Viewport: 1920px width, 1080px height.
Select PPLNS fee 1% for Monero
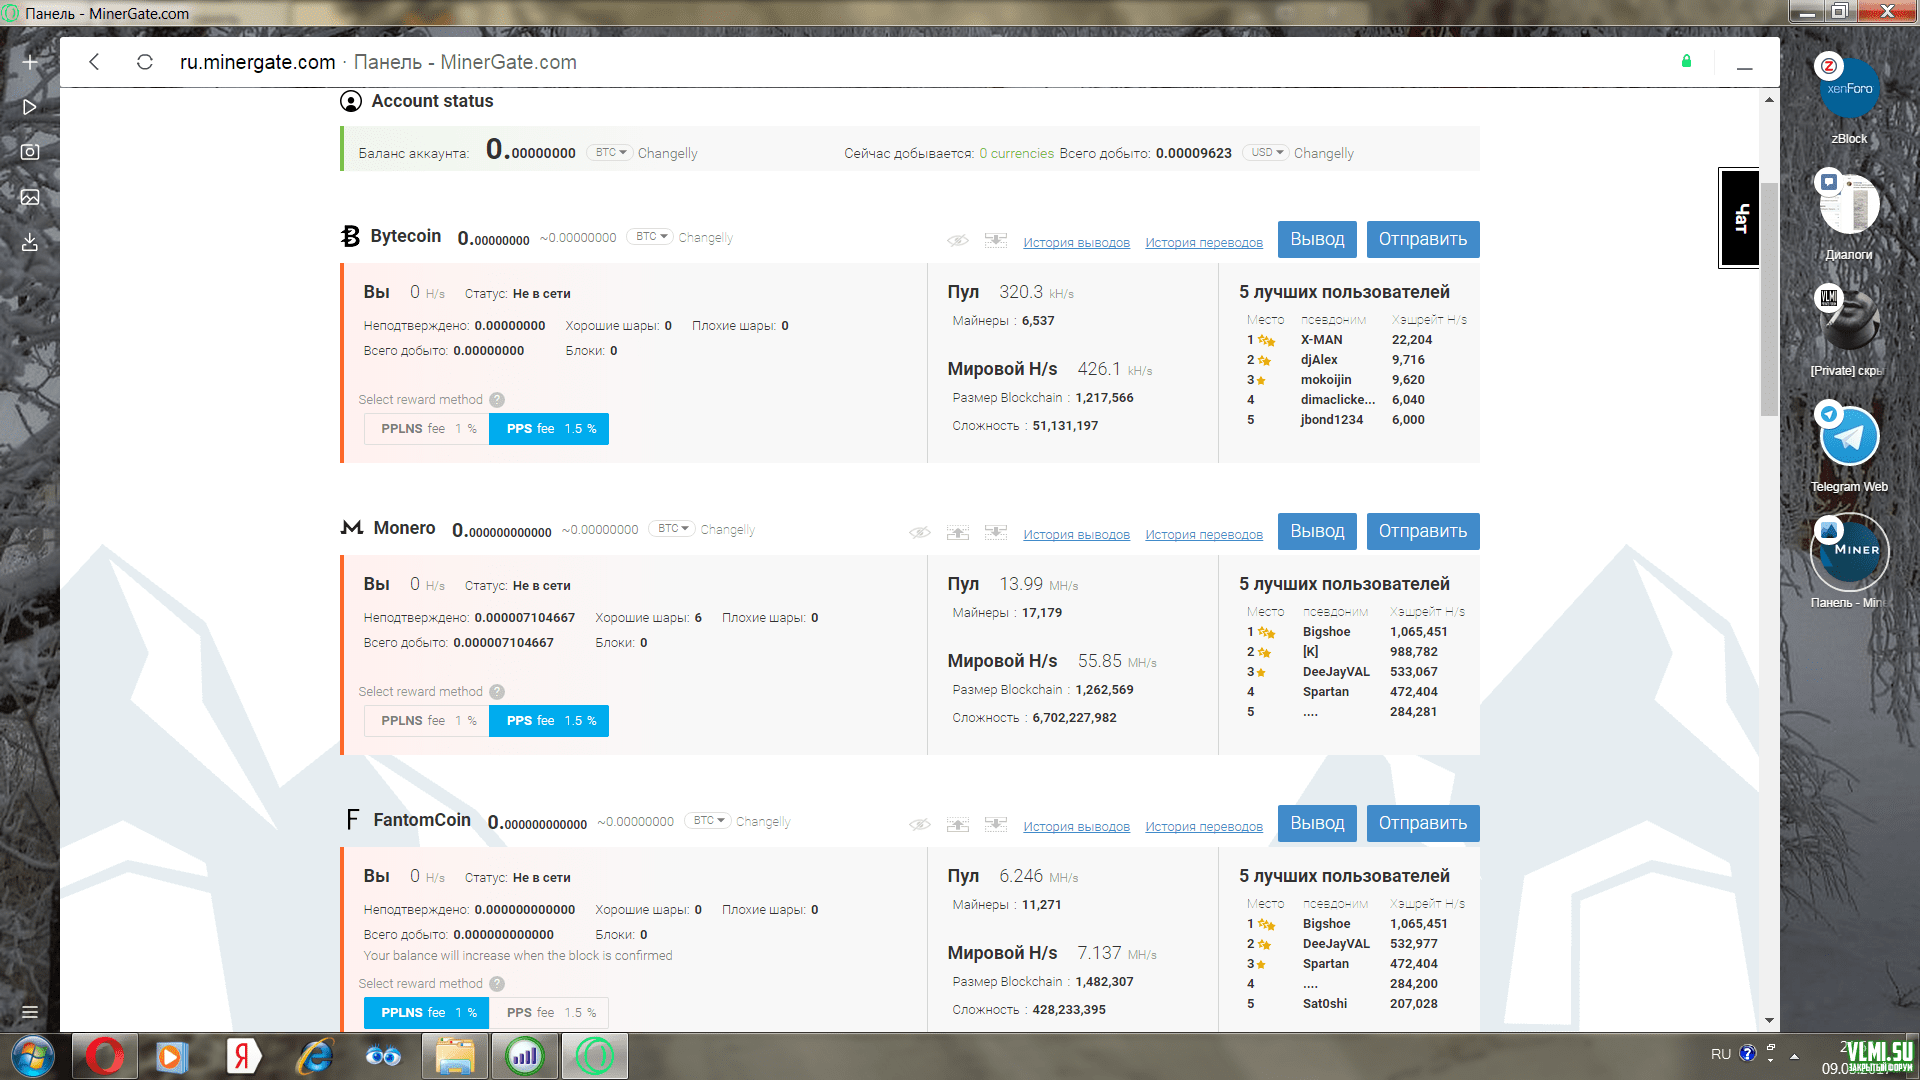pyautogui.click(x=427, y=721)
